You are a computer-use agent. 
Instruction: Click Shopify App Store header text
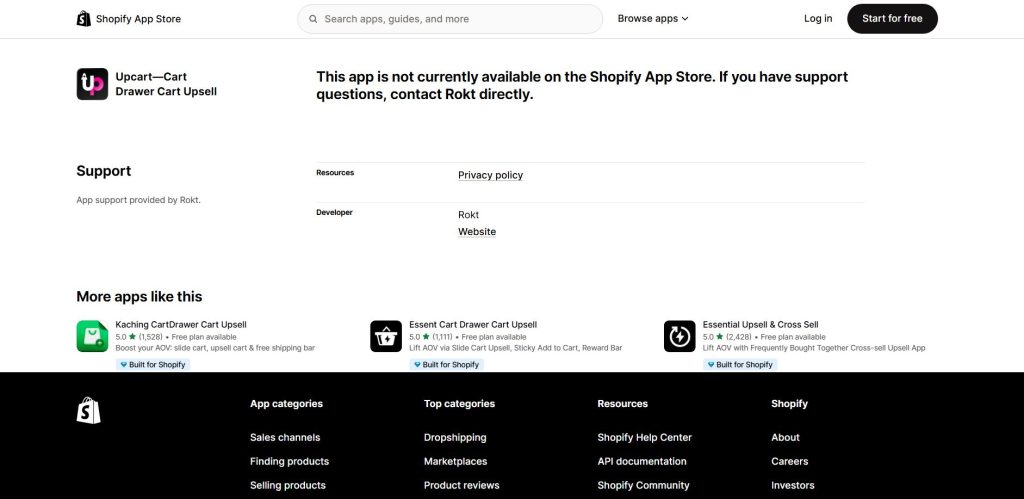(138, 18)
